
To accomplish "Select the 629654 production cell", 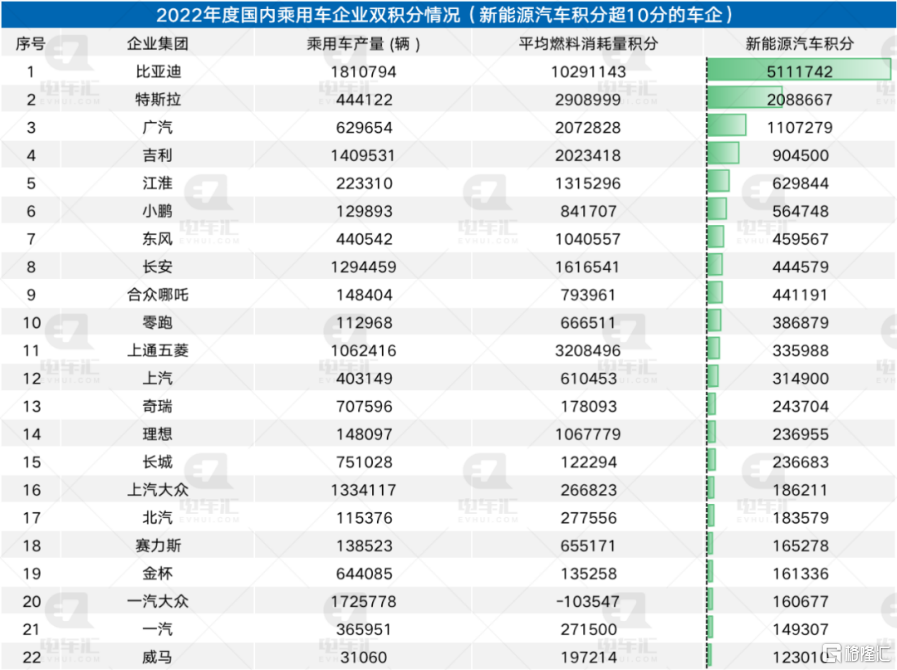I will [364, 128].
